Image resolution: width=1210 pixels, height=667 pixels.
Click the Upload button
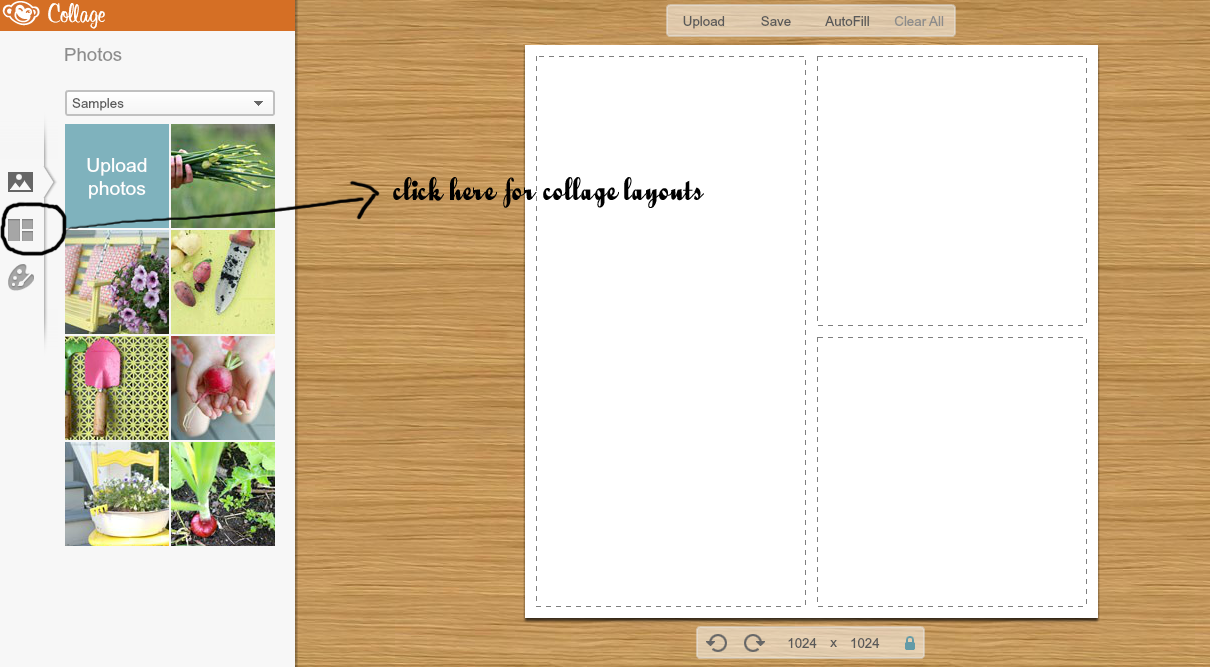click(703, 20)
